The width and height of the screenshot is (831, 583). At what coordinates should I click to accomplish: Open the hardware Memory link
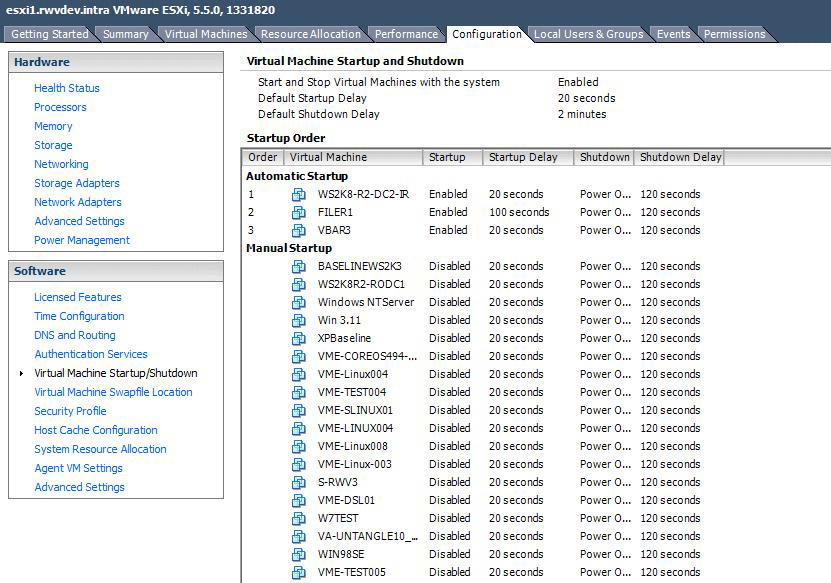pos(53,126)
